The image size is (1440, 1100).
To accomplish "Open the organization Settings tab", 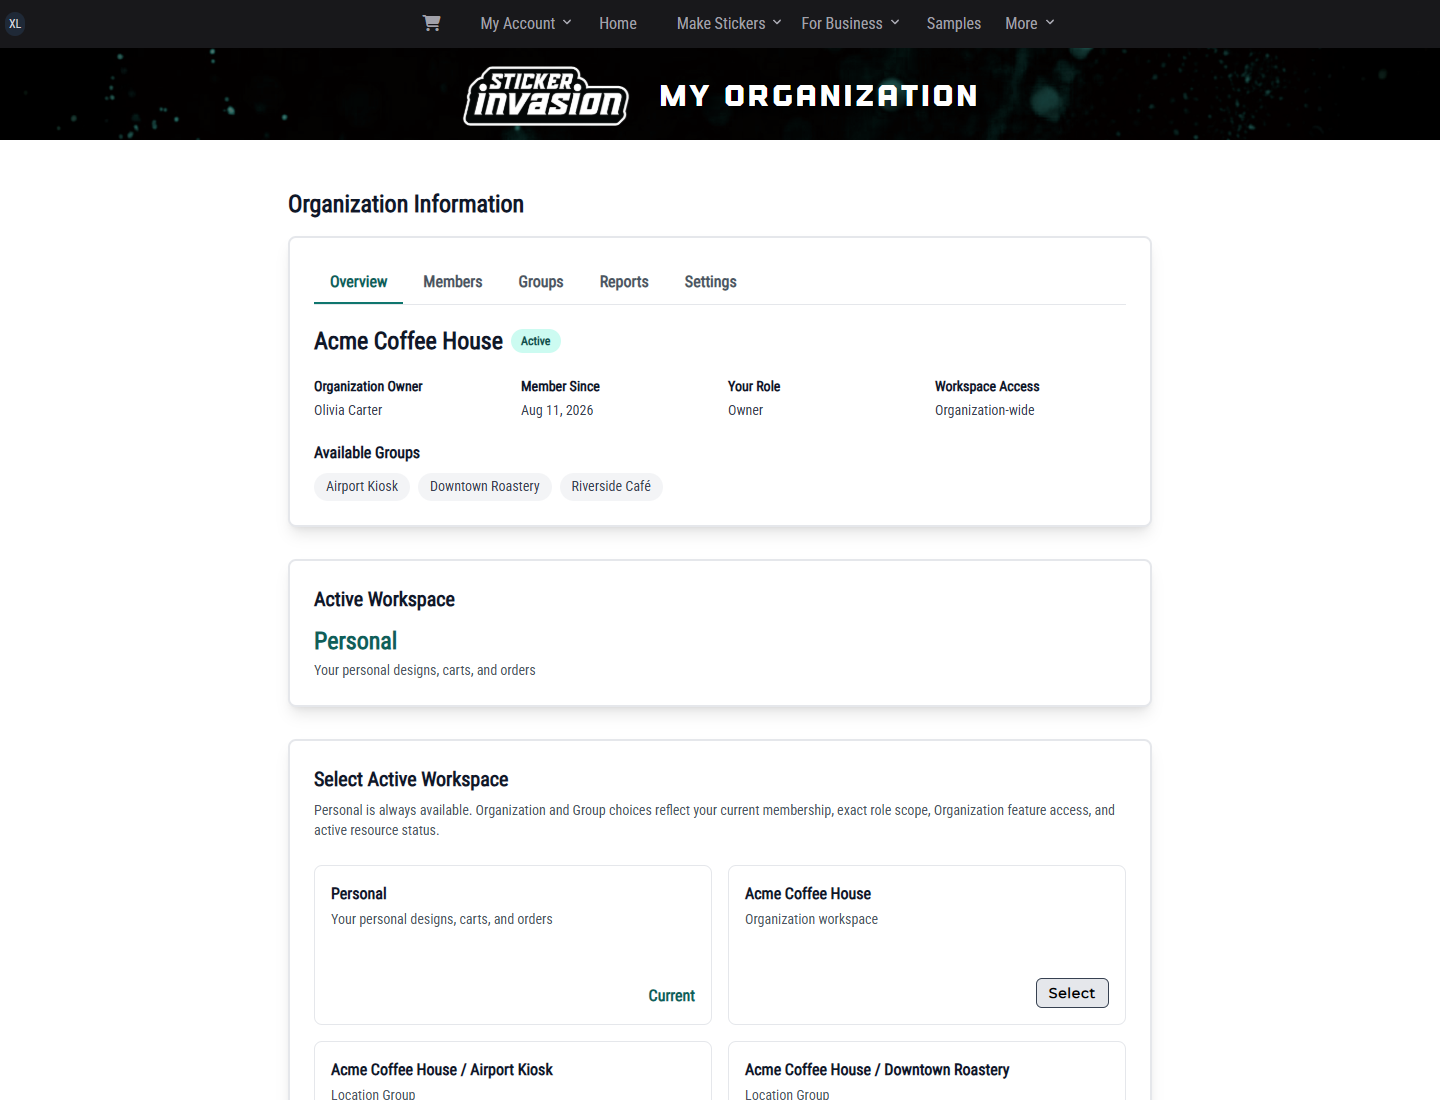I will (711, 282).
